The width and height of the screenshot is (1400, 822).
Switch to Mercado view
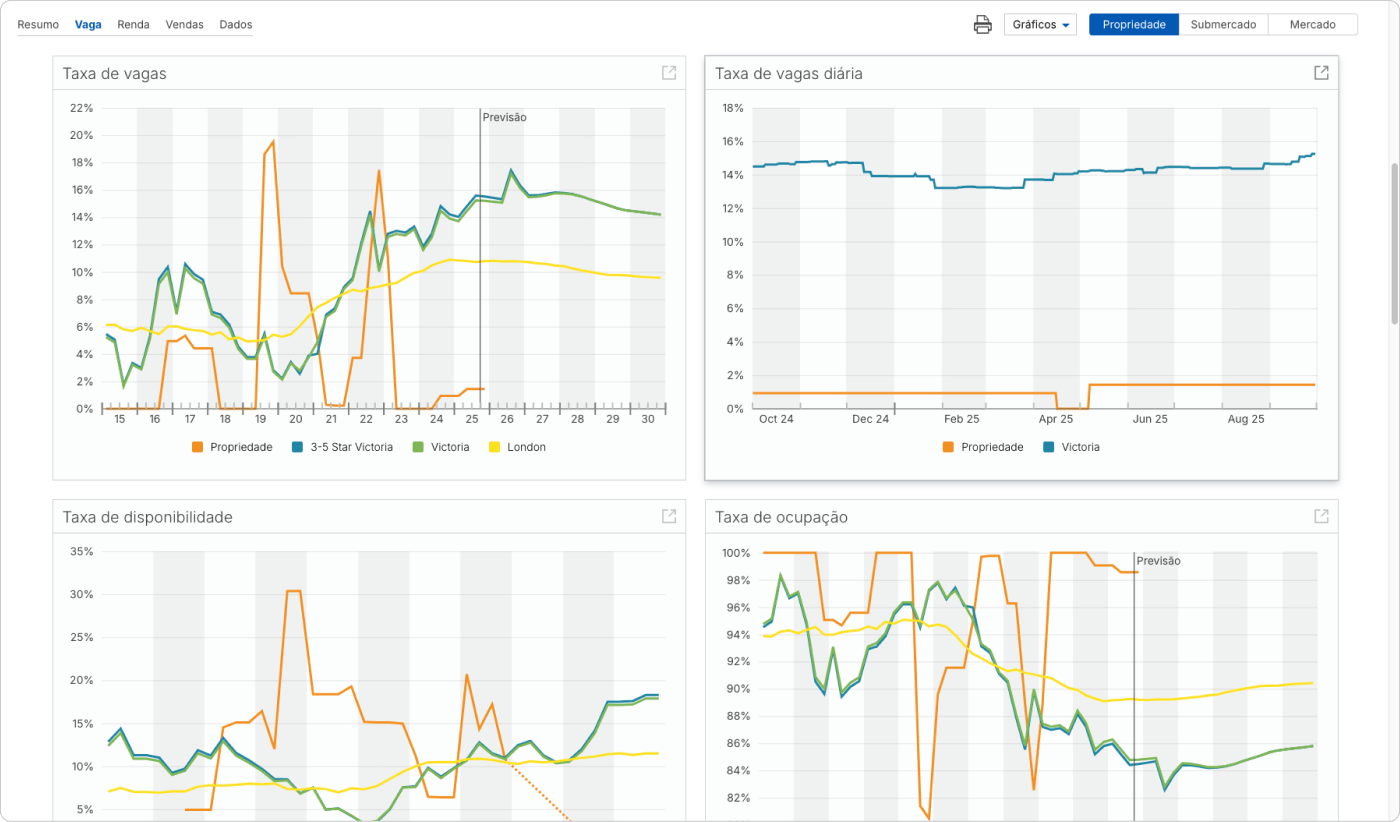(x=1312, y=25)
